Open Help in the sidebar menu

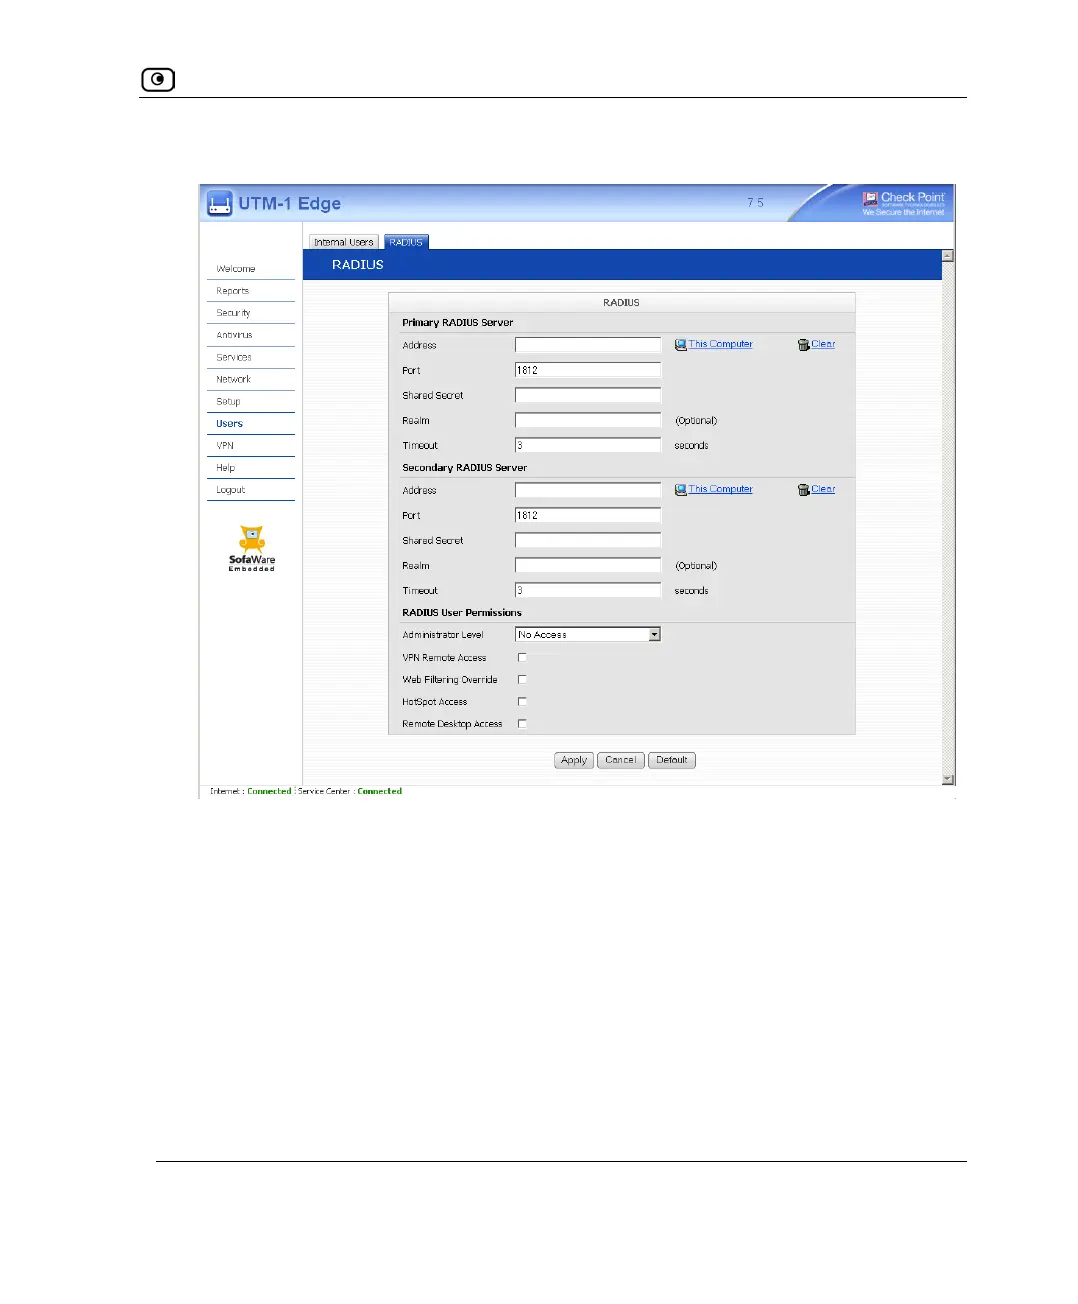coord(226,467)
